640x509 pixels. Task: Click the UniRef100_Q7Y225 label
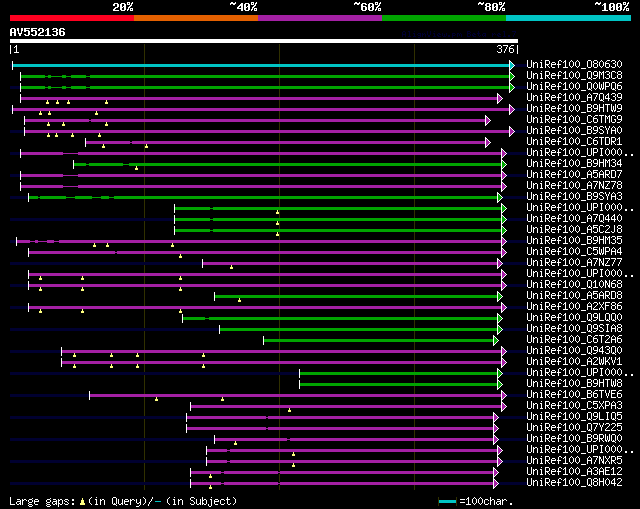coord(574,428)
